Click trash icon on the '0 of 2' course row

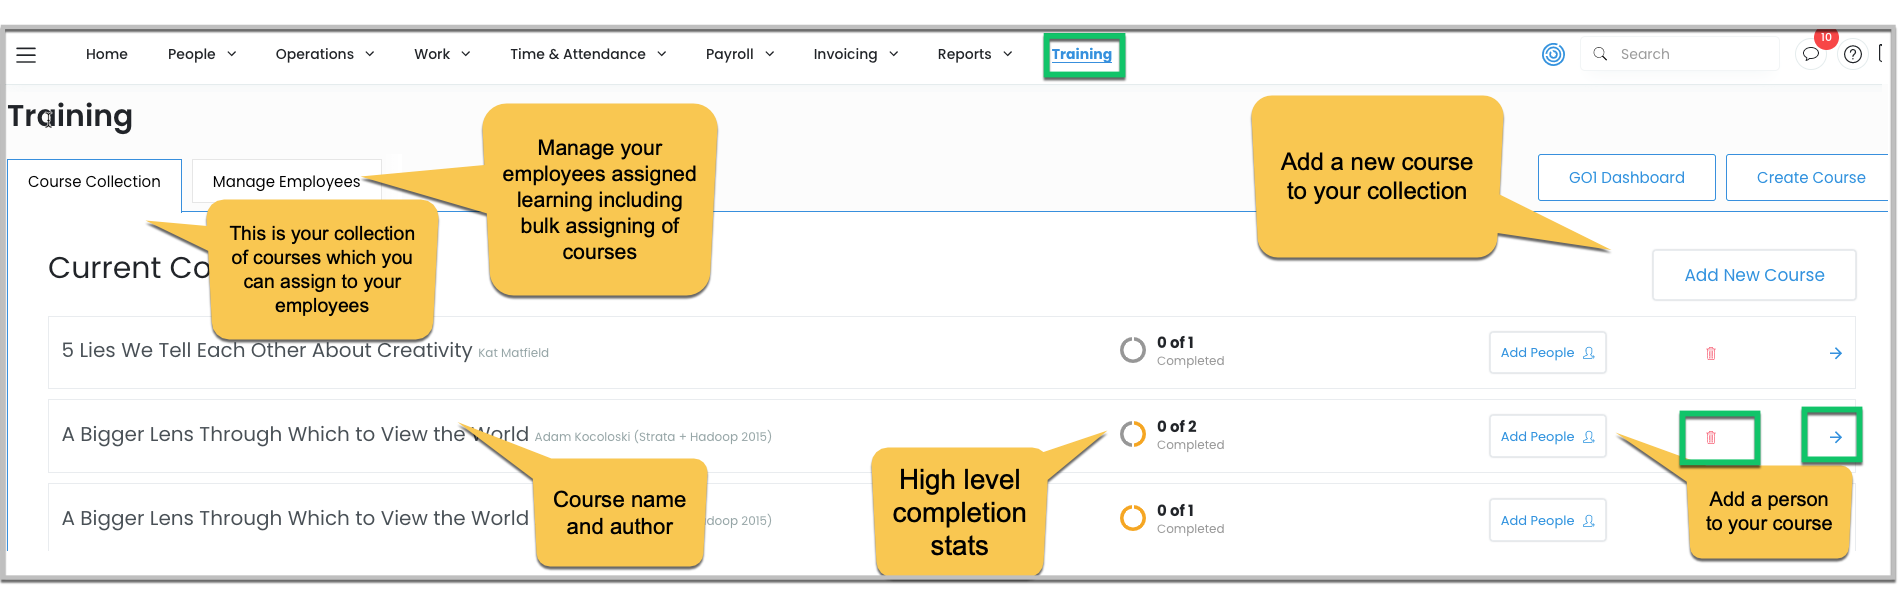pyautogui.click(x=1711, y=437)
